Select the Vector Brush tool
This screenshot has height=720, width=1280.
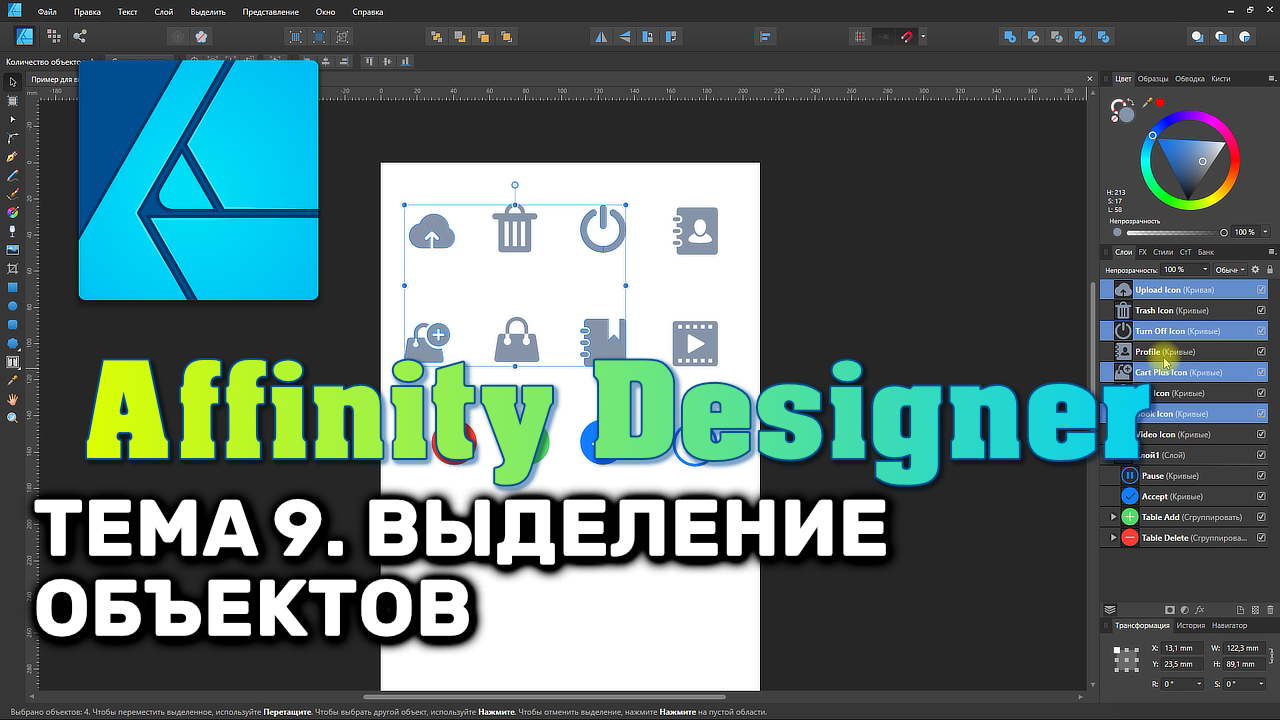point(13,194)
